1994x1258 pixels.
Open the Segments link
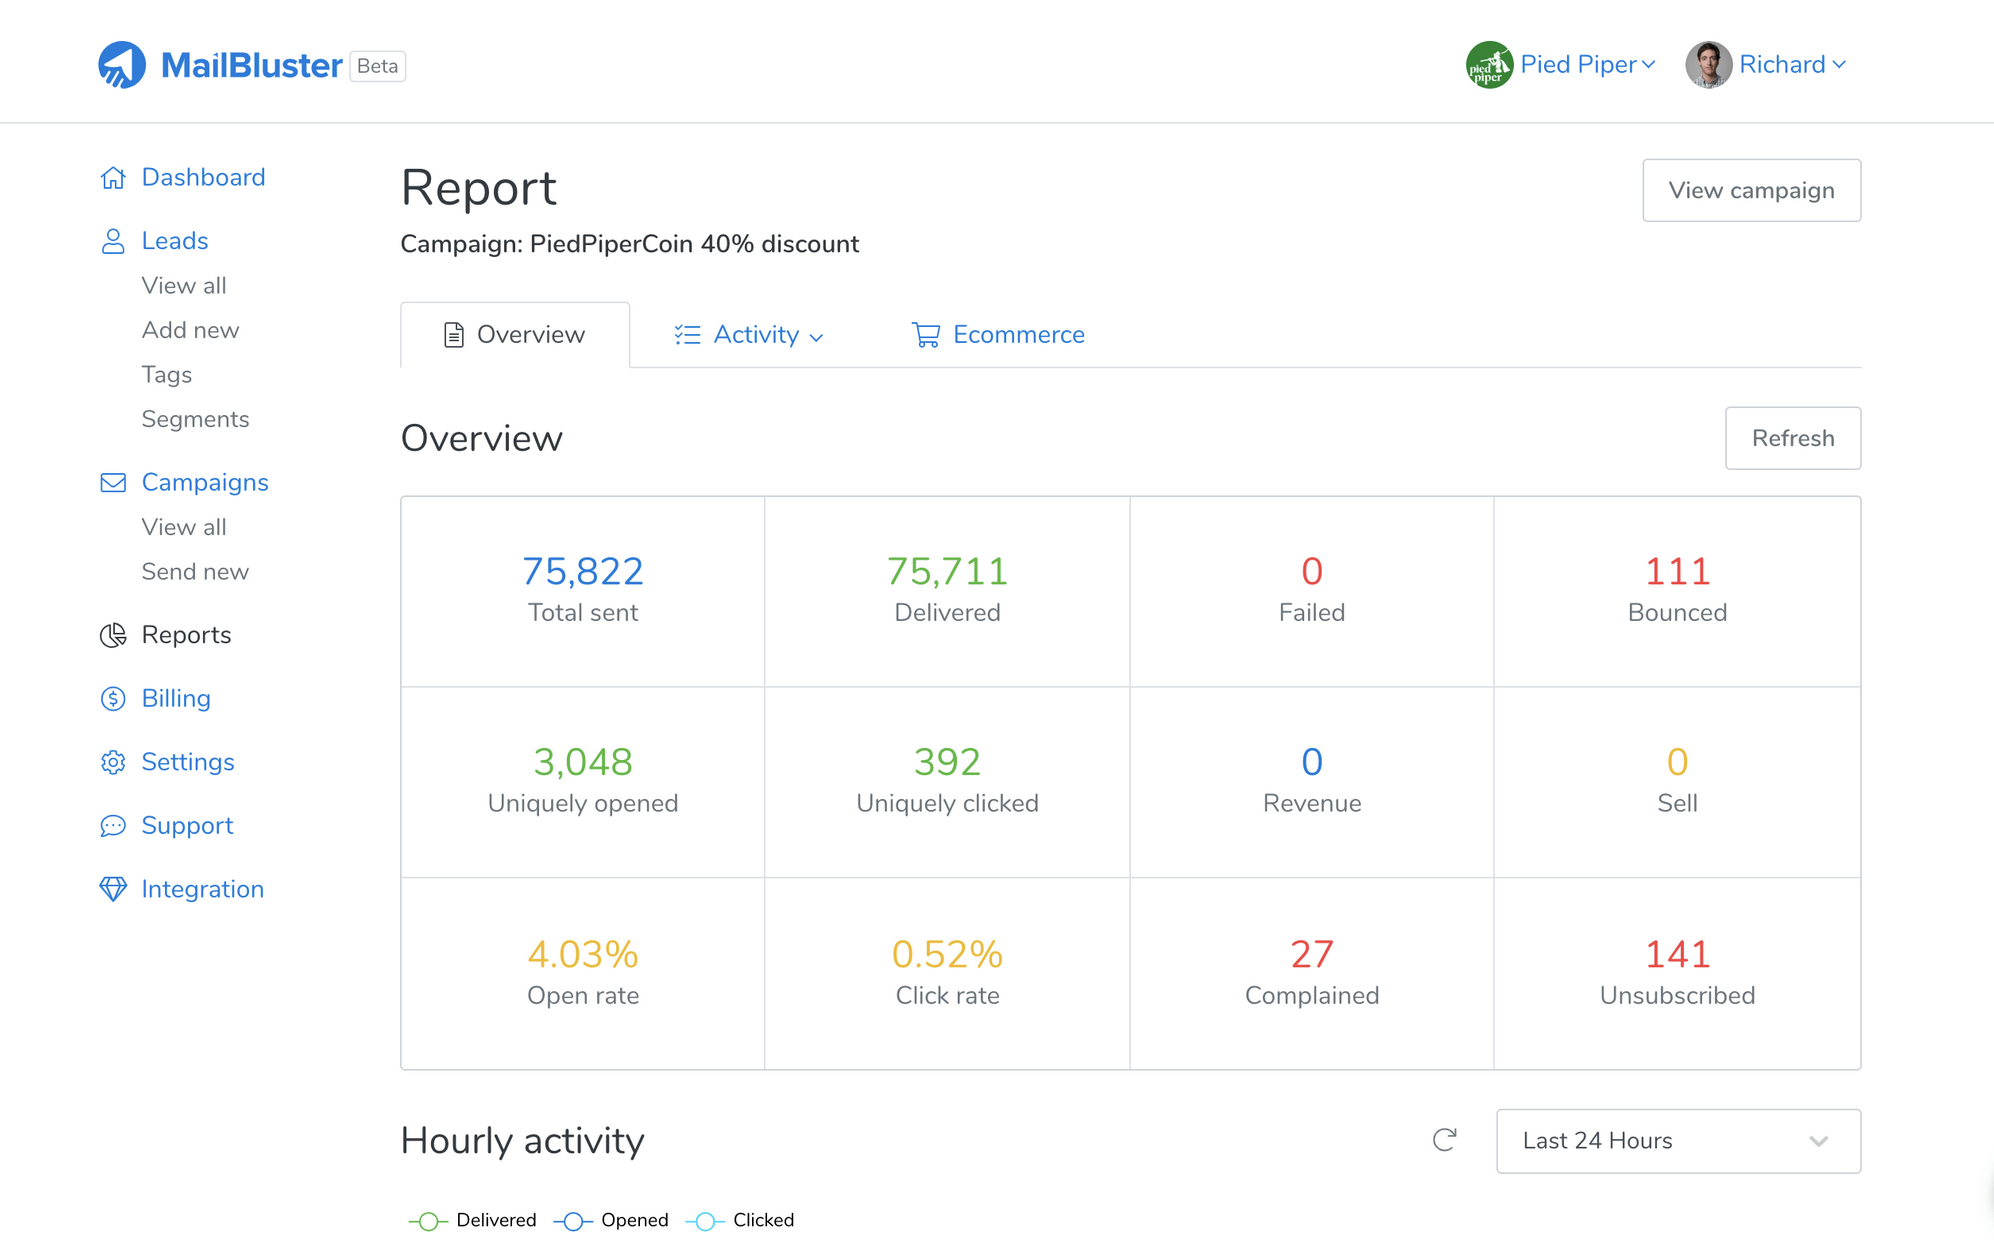pyautogui.click(x=195, y=419)
